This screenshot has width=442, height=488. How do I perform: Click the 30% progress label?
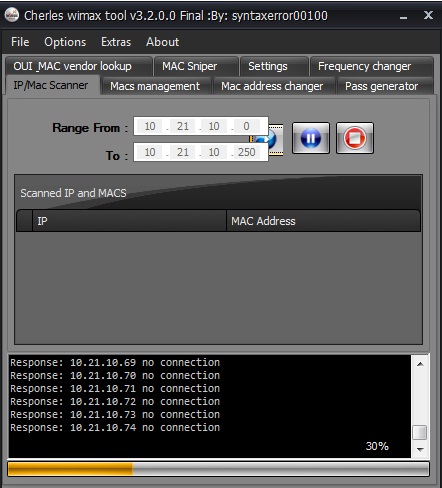point(377,446)
